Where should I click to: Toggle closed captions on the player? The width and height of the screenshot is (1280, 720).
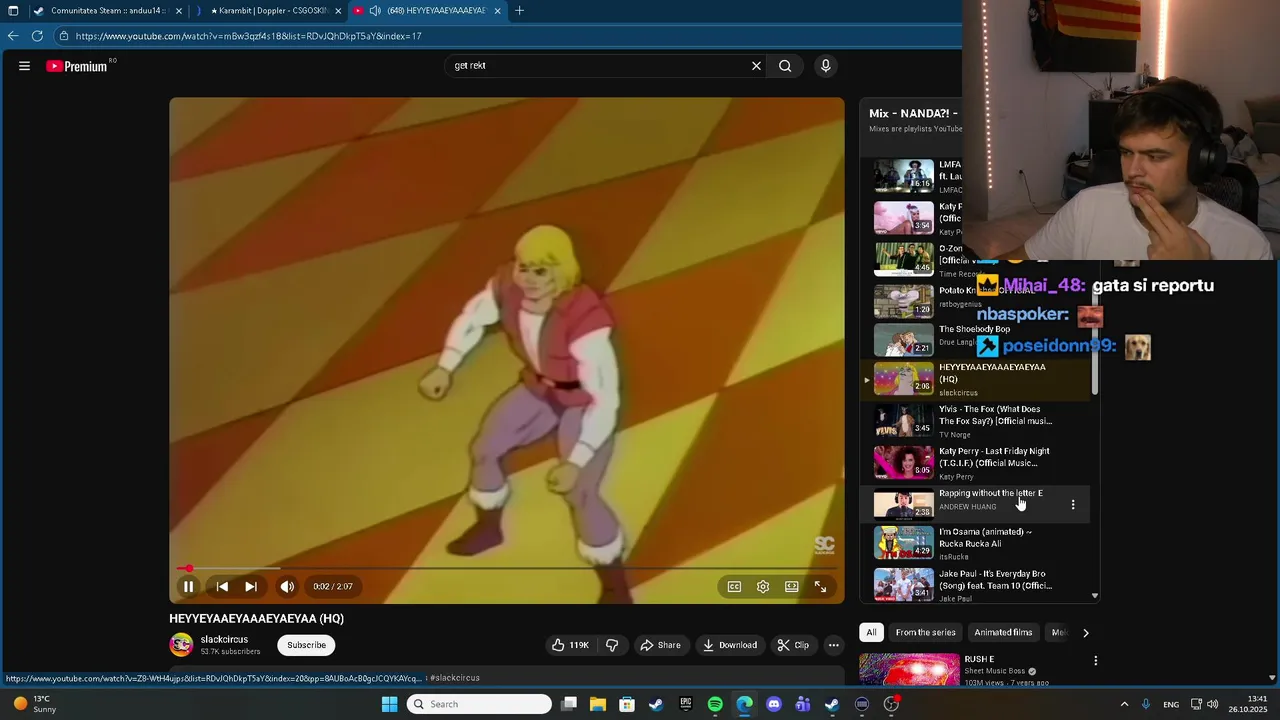click(x=734, y=587)
